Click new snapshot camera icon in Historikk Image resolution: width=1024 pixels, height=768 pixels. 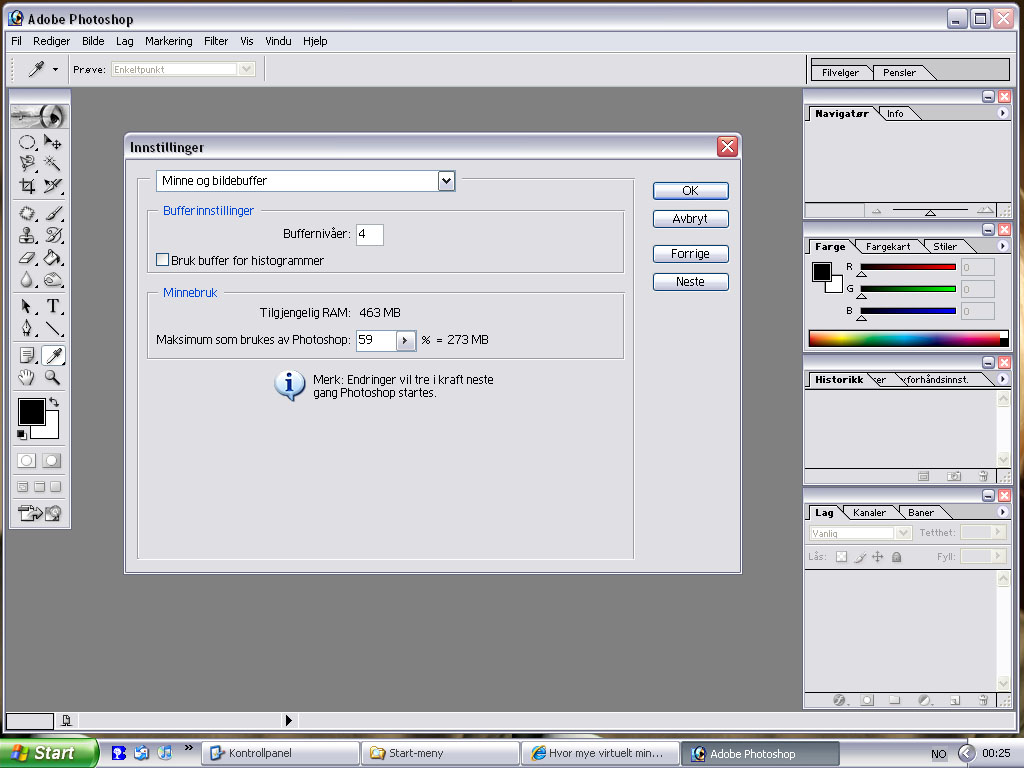(954, 476)
